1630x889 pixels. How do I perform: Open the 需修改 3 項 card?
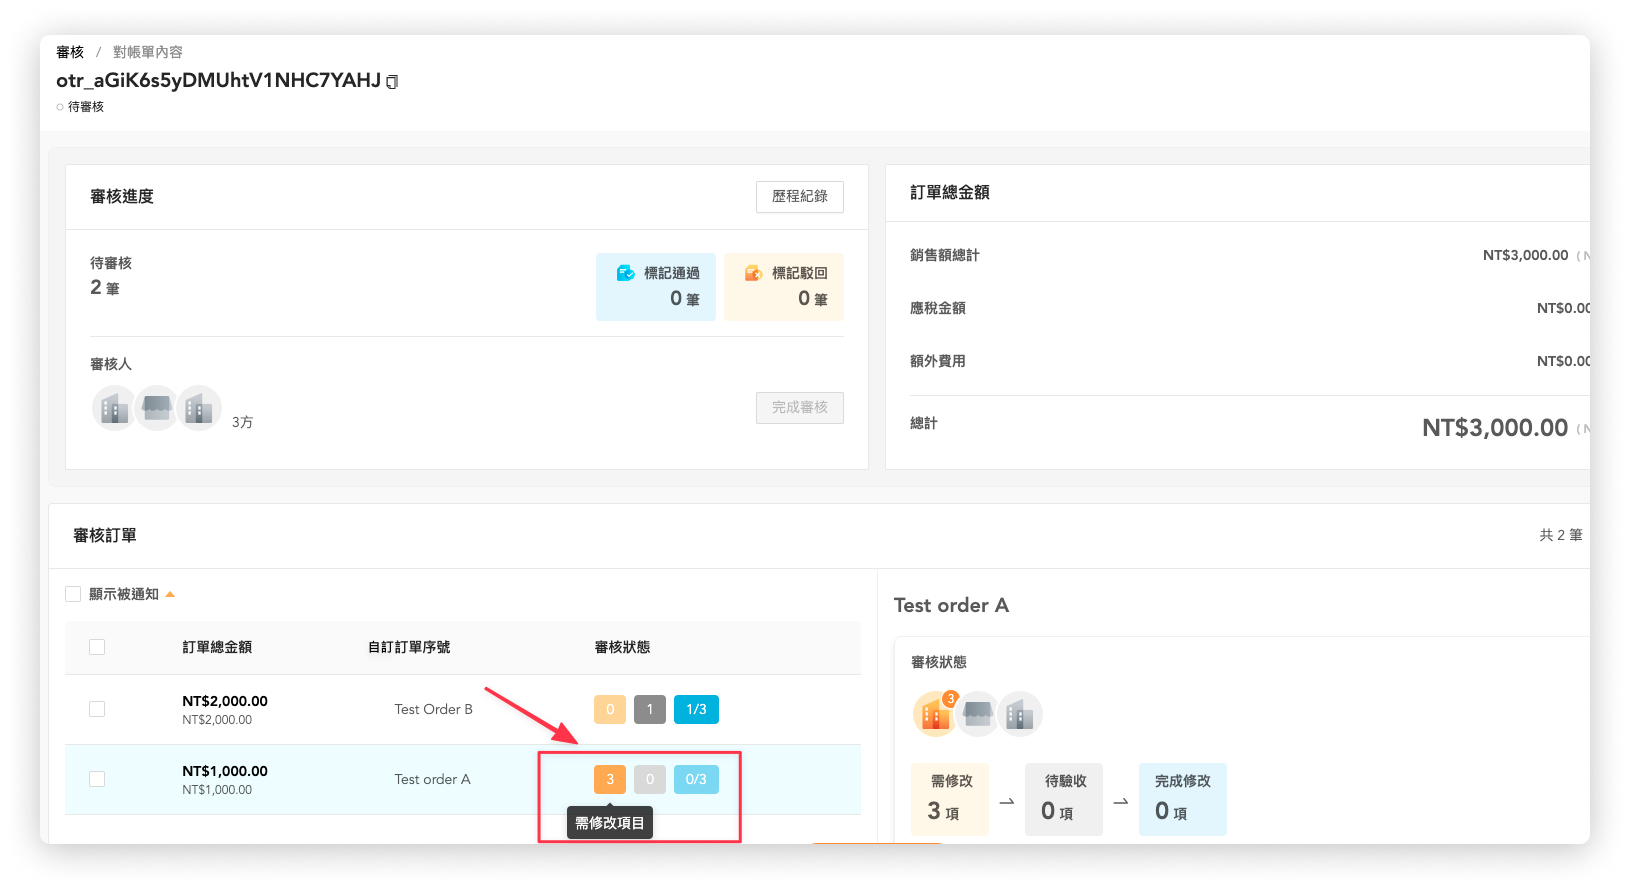[950, 799]
